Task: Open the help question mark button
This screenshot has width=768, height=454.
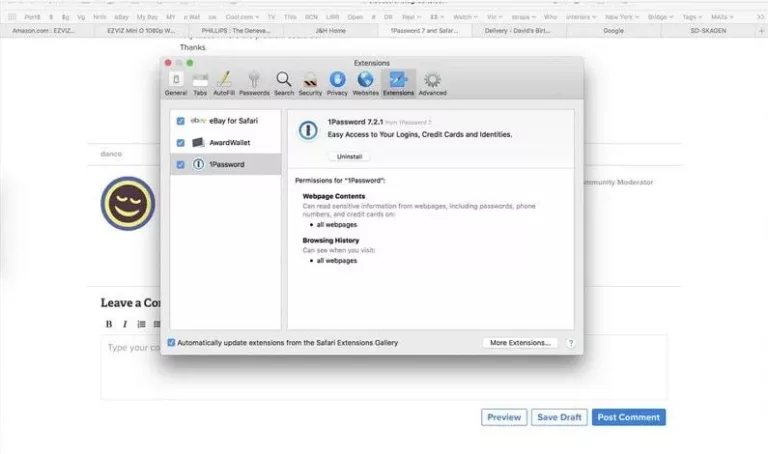Action: pos(571,343)
